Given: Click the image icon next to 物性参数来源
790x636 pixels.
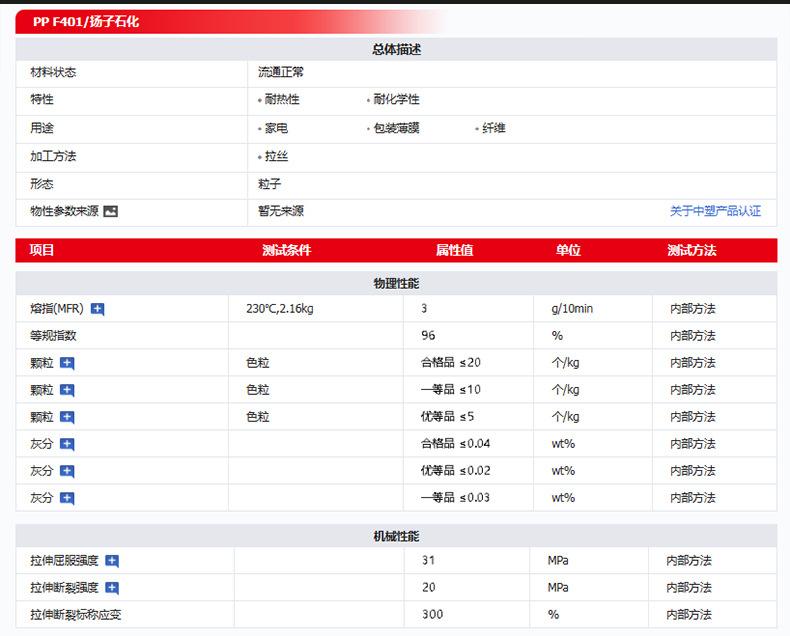Looking at the screenshot, I should [x=110, y=211].
